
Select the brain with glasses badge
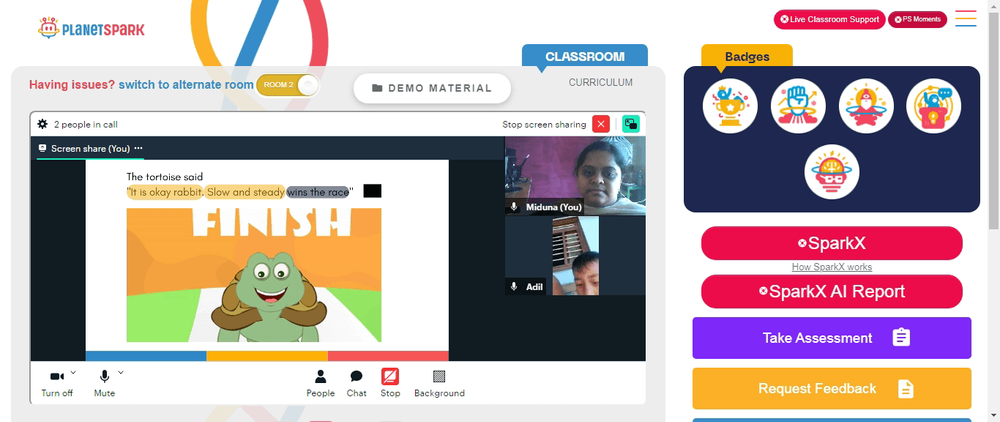[x=832, y=172]
